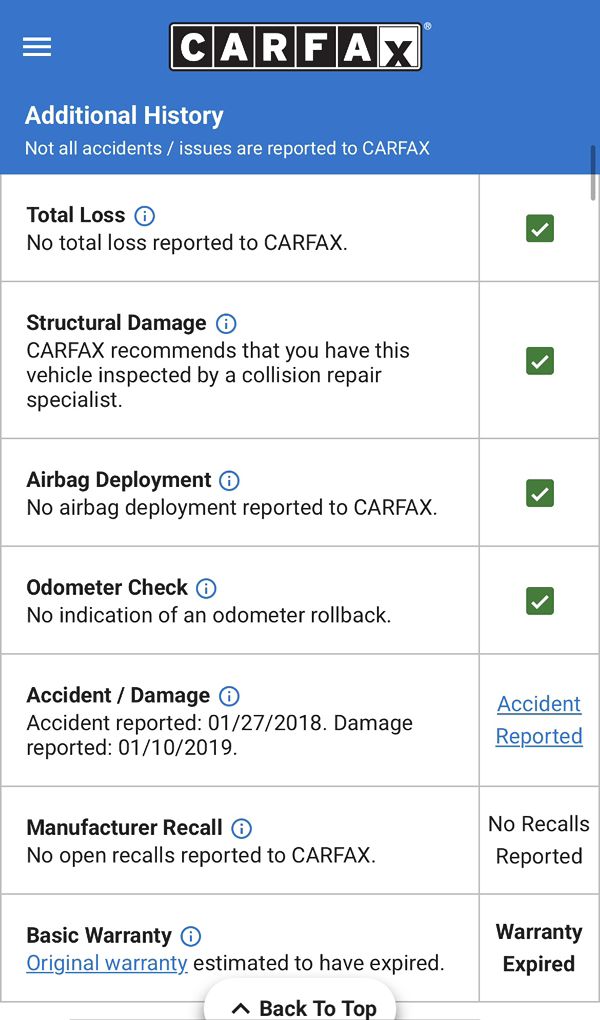Tap the Basic Warranty info icon
The height and width of the screenshot is (1020, 600).
190,936
